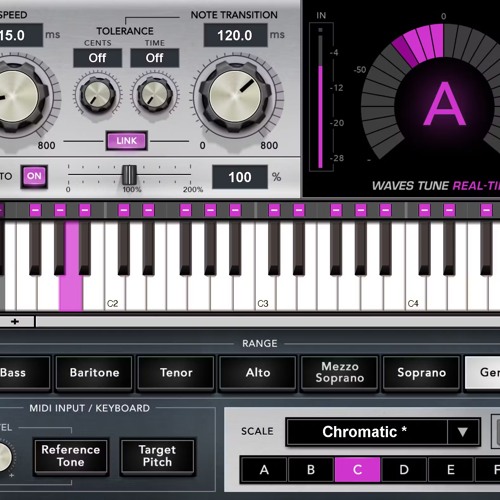Screen dimensions: 500x500
Task: Click the Reference Tone button
Action: click(x=71, y=456)
